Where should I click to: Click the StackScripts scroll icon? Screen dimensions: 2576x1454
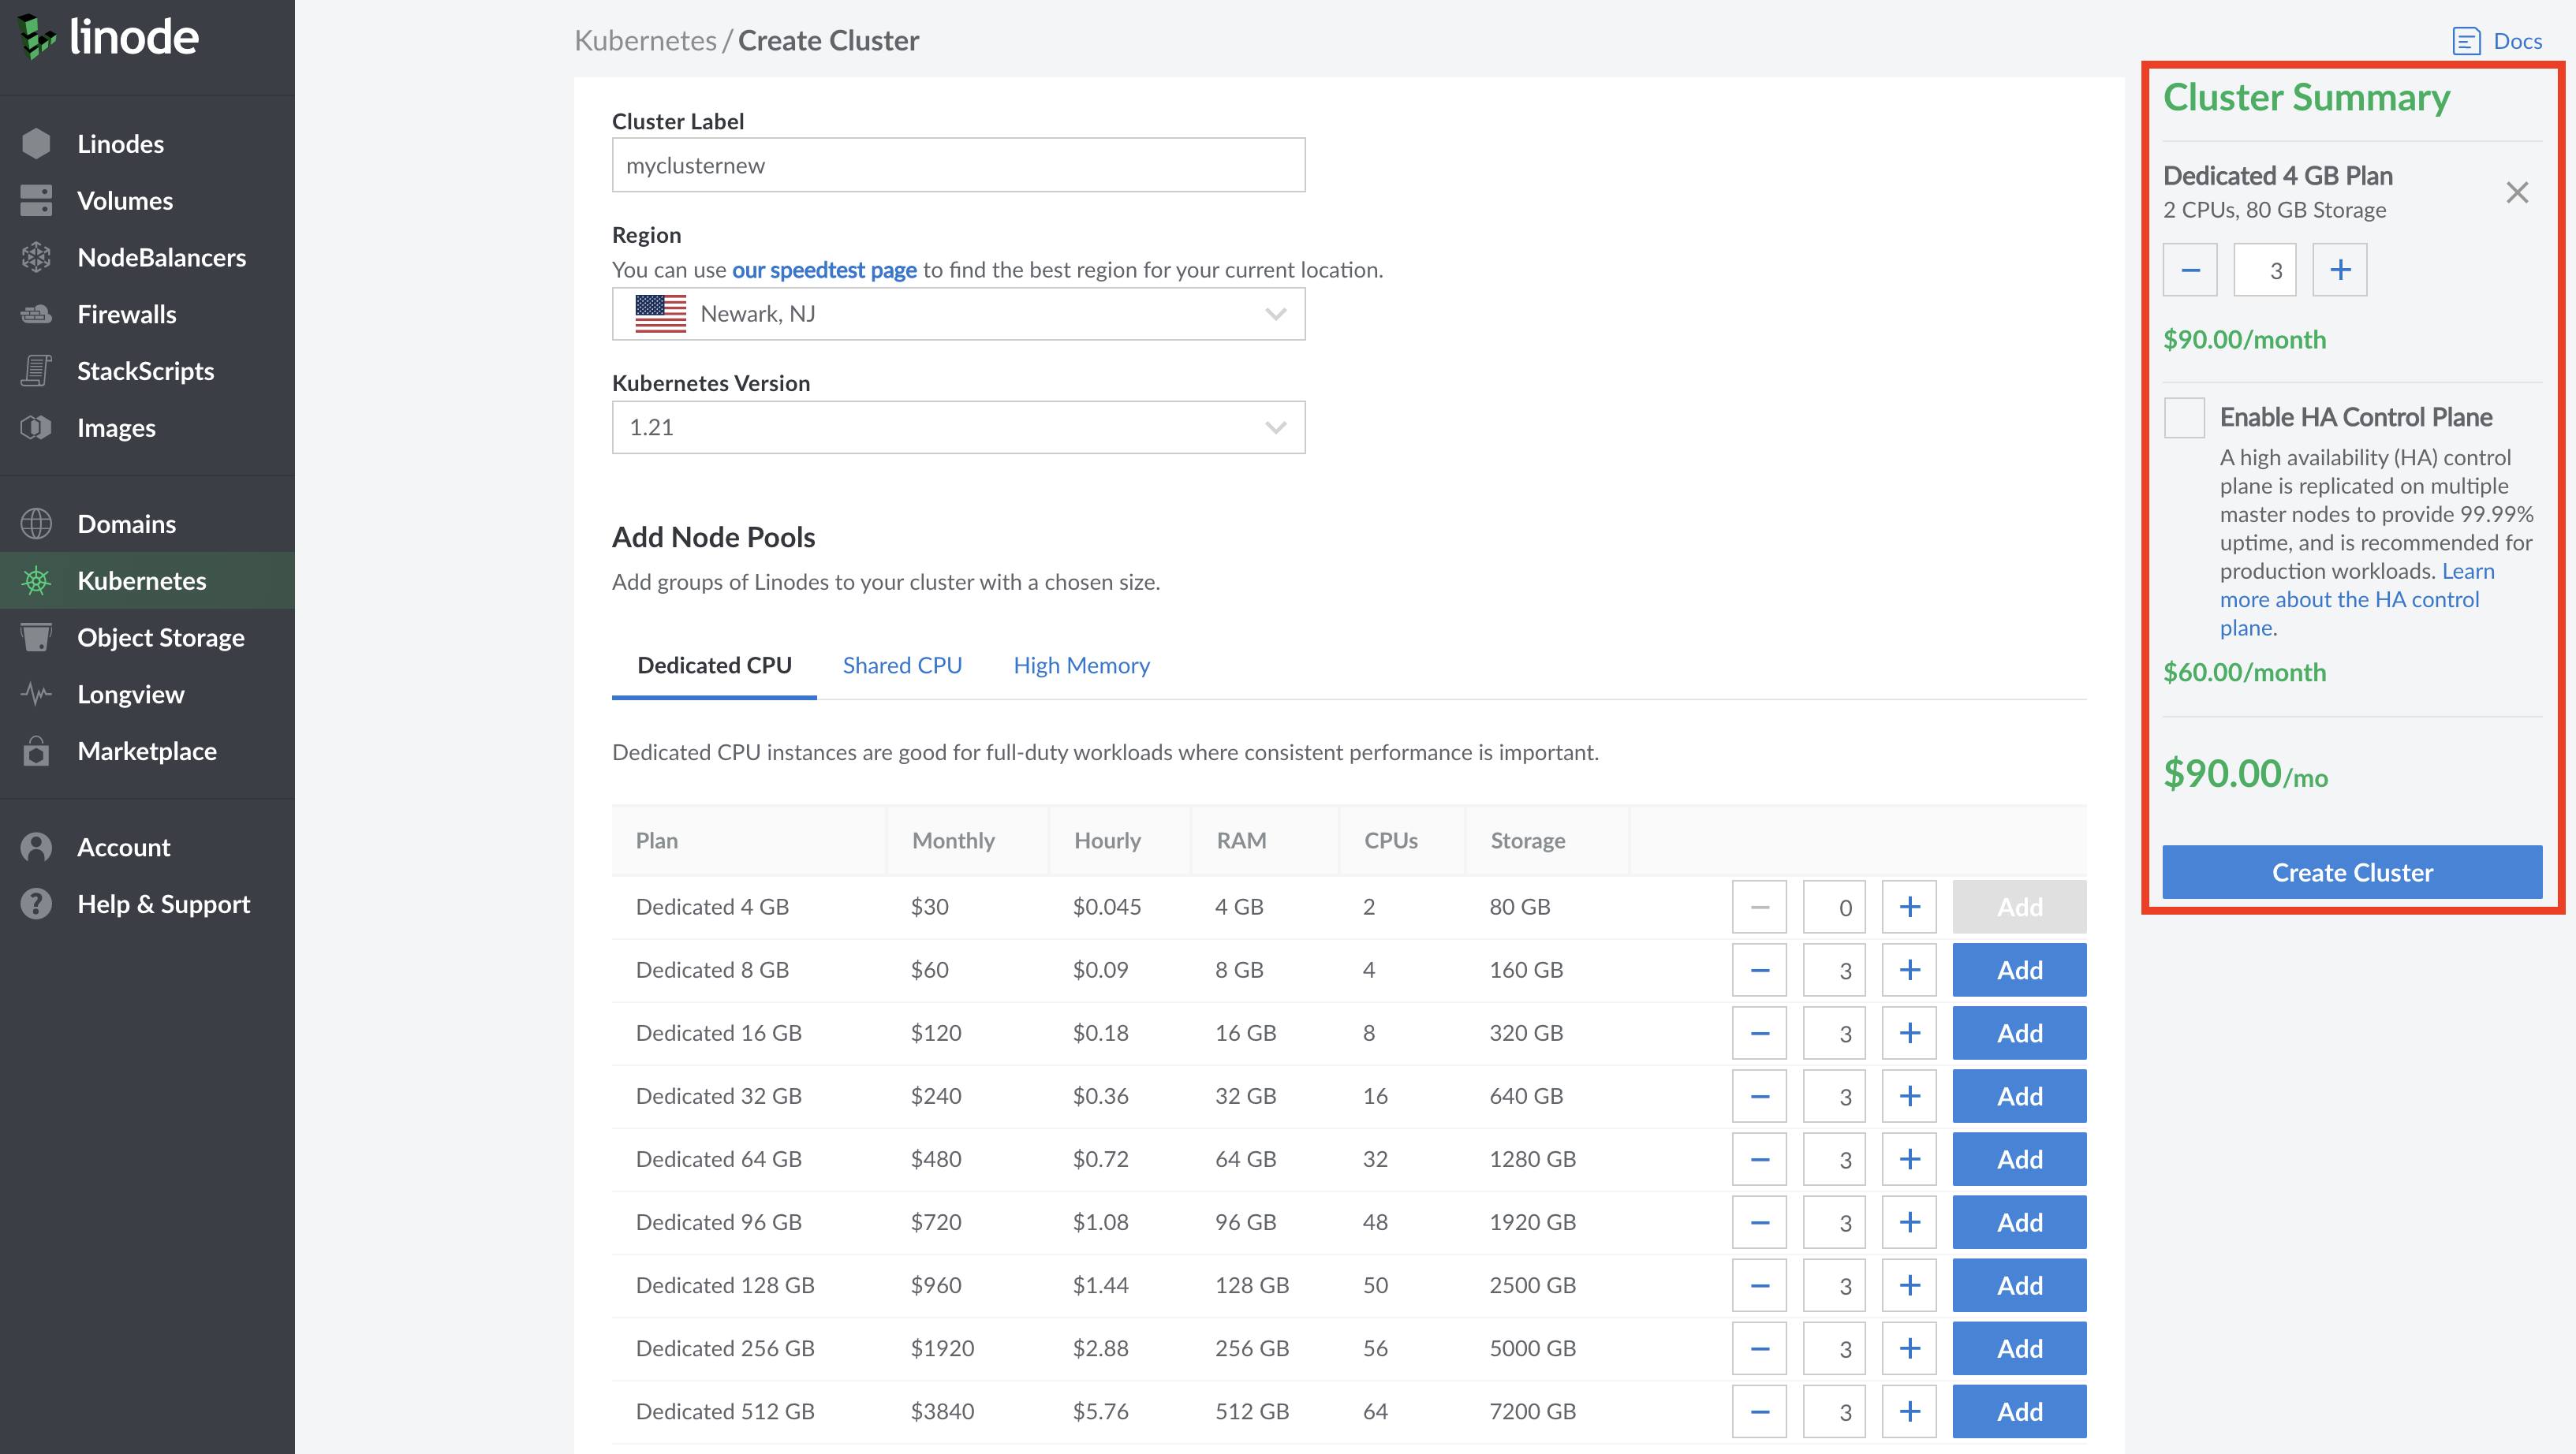pyautogui.click(x=36, y=371)
